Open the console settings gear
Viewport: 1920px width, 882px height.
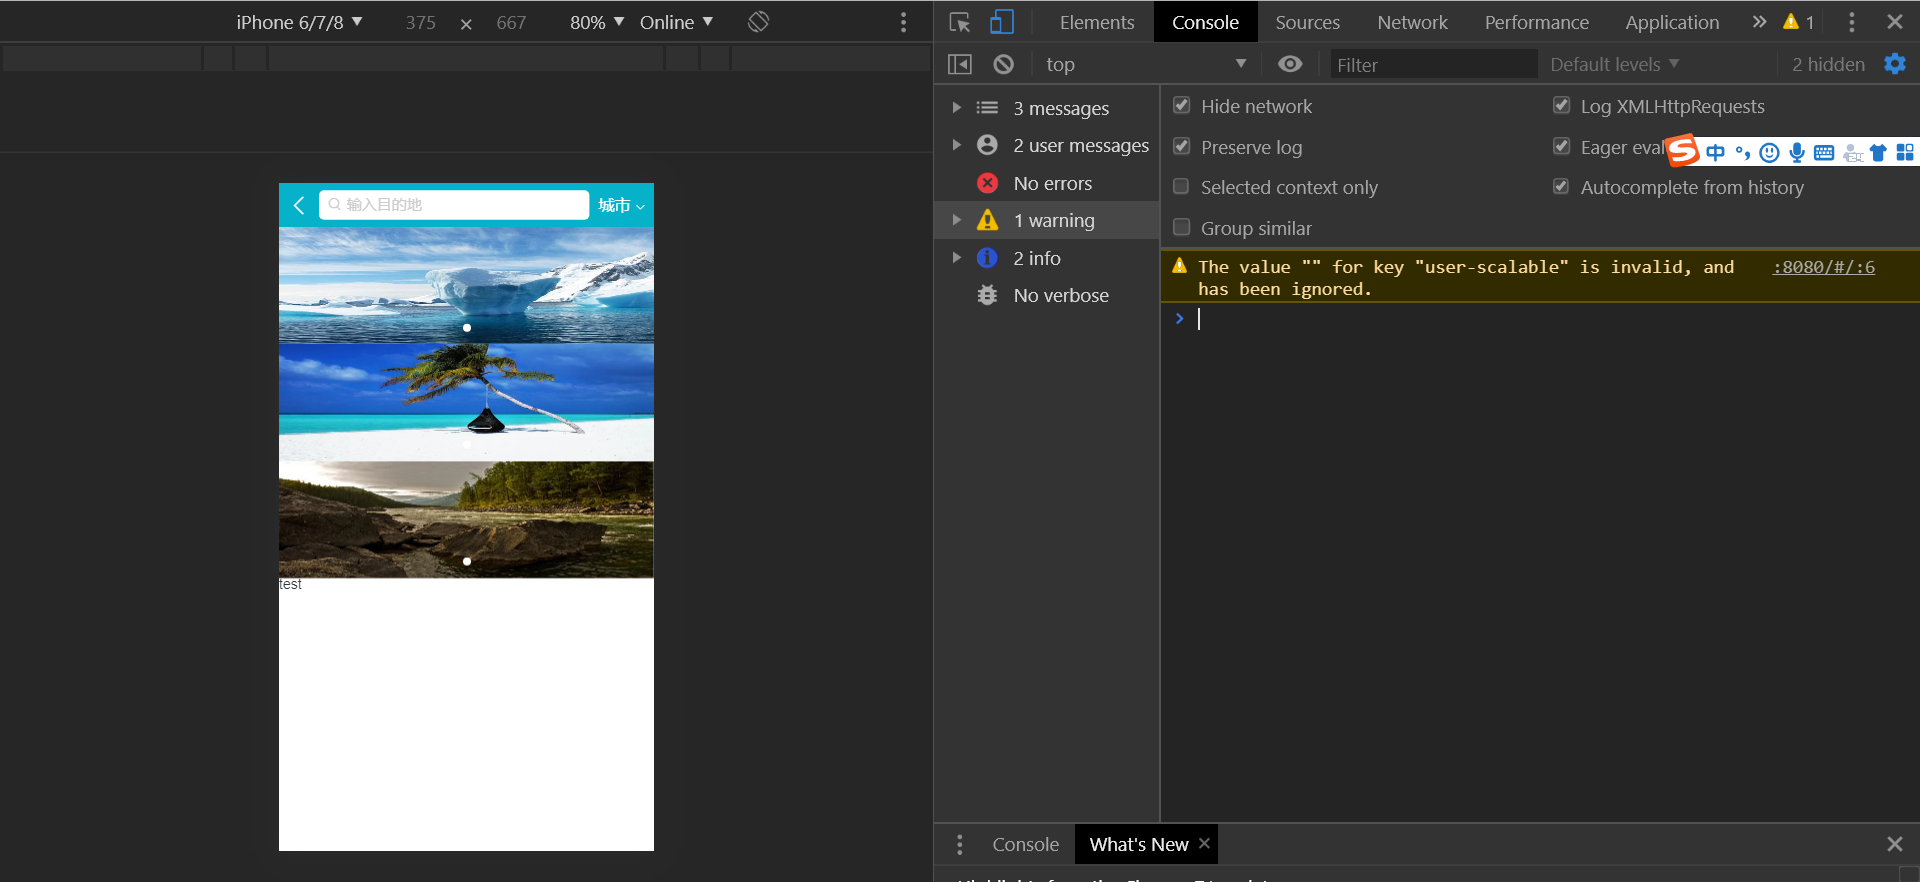coord(1895,64)
